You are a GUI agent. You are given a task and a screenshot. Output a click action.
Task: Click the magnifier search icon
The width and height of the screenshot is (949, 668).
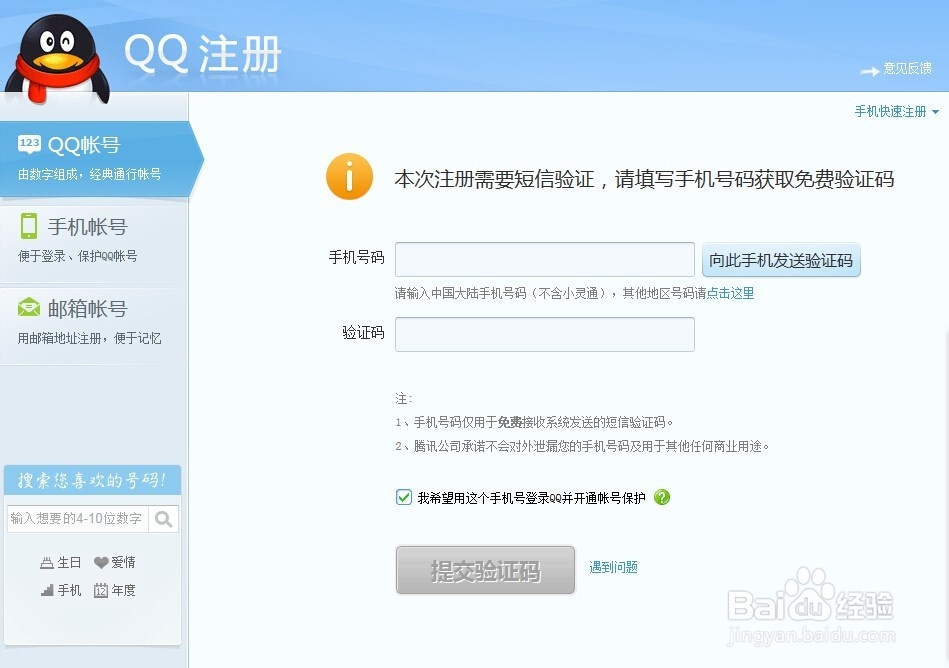[x=164, y=519]
